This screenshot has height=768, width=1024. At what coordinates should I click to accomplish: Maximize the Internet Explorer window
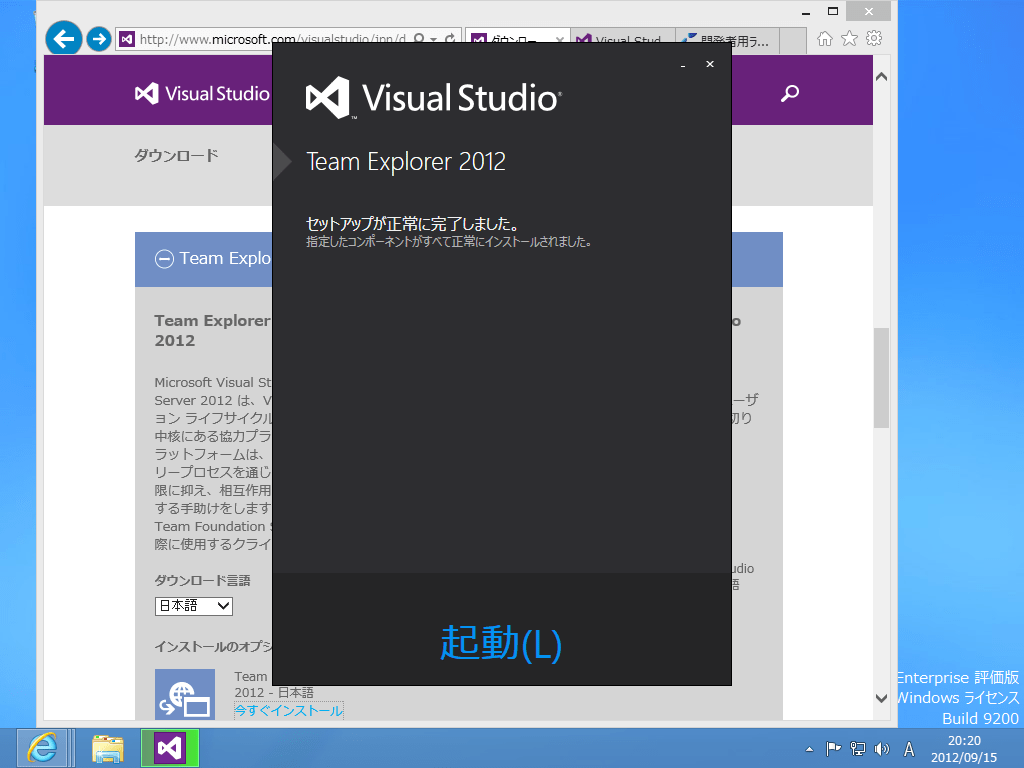833,11
